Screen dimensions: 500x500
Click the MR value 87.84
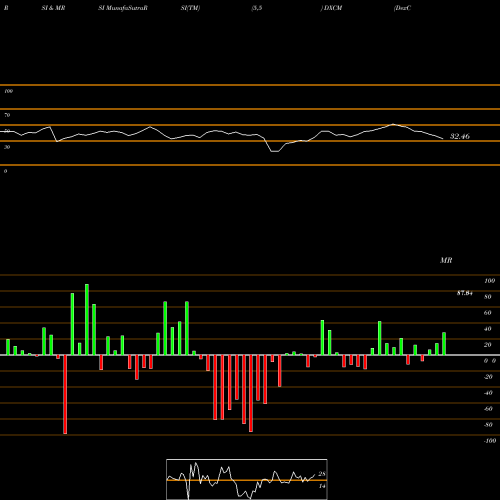[465, 293]
